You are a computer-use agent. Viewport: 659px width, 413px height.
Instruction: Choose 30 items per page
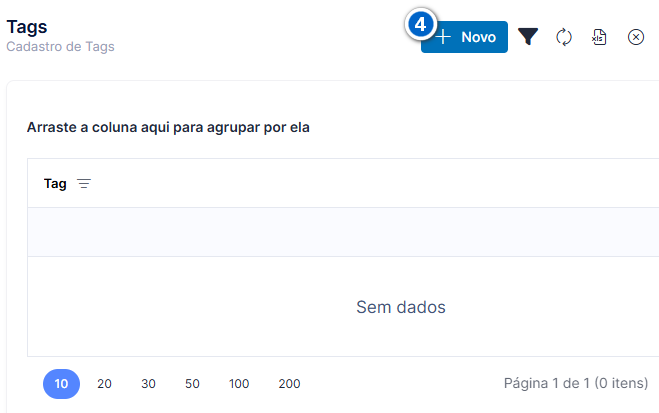coord(148,384)
